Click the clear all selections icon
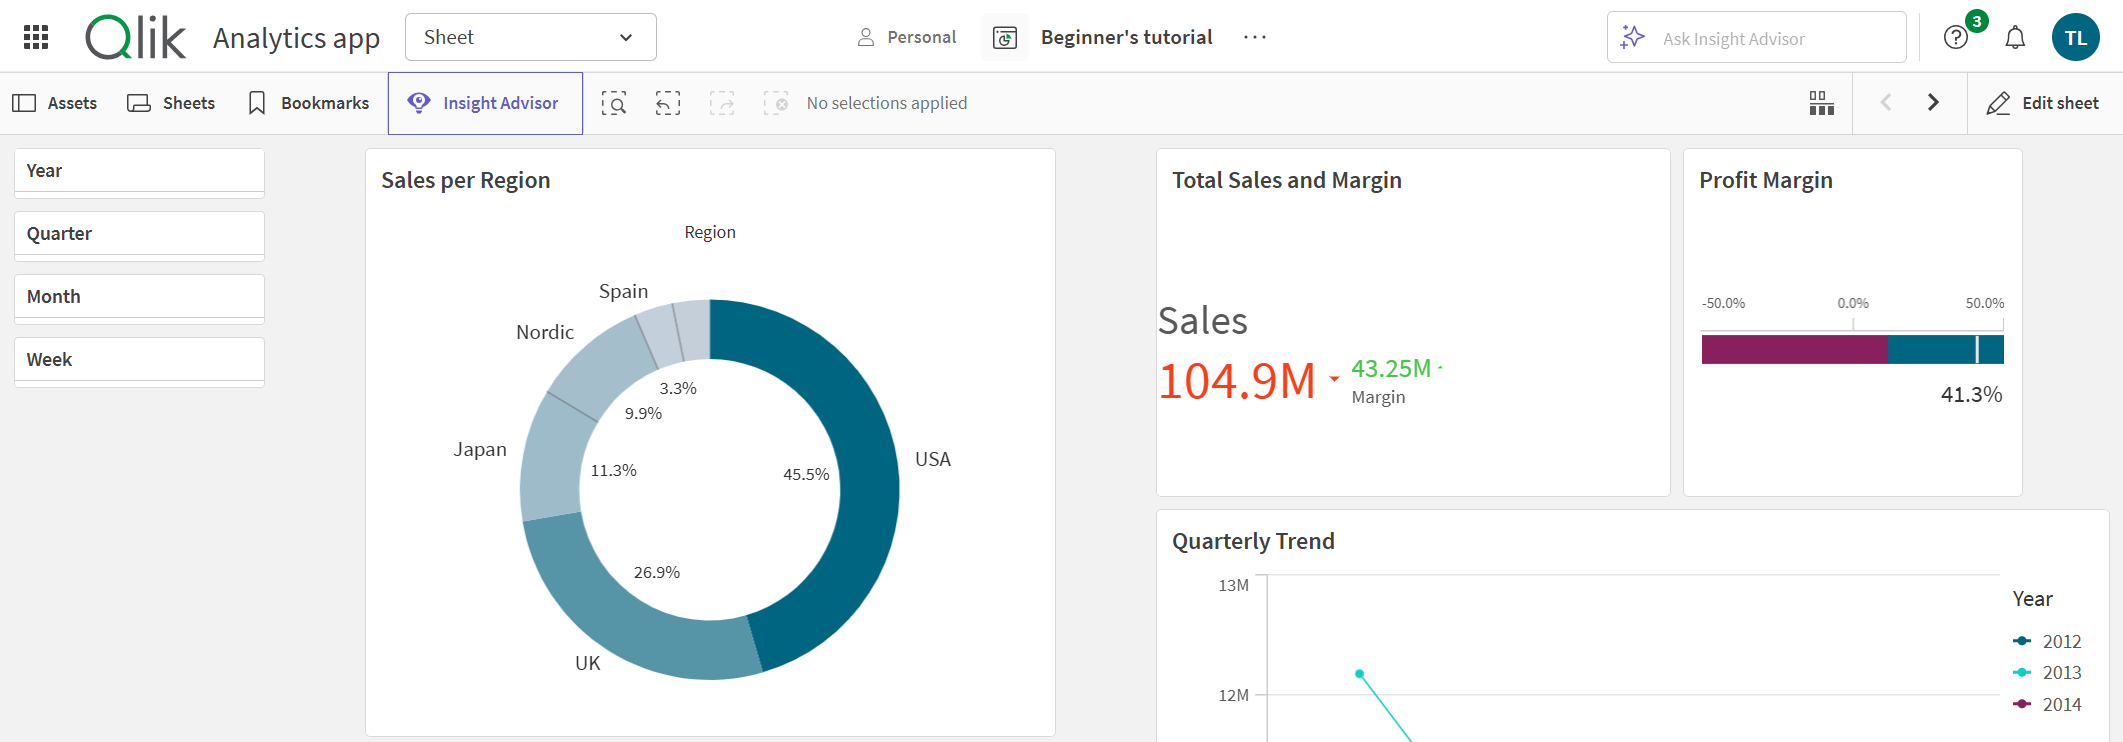The image size is (2123, 742). (776, 103)
